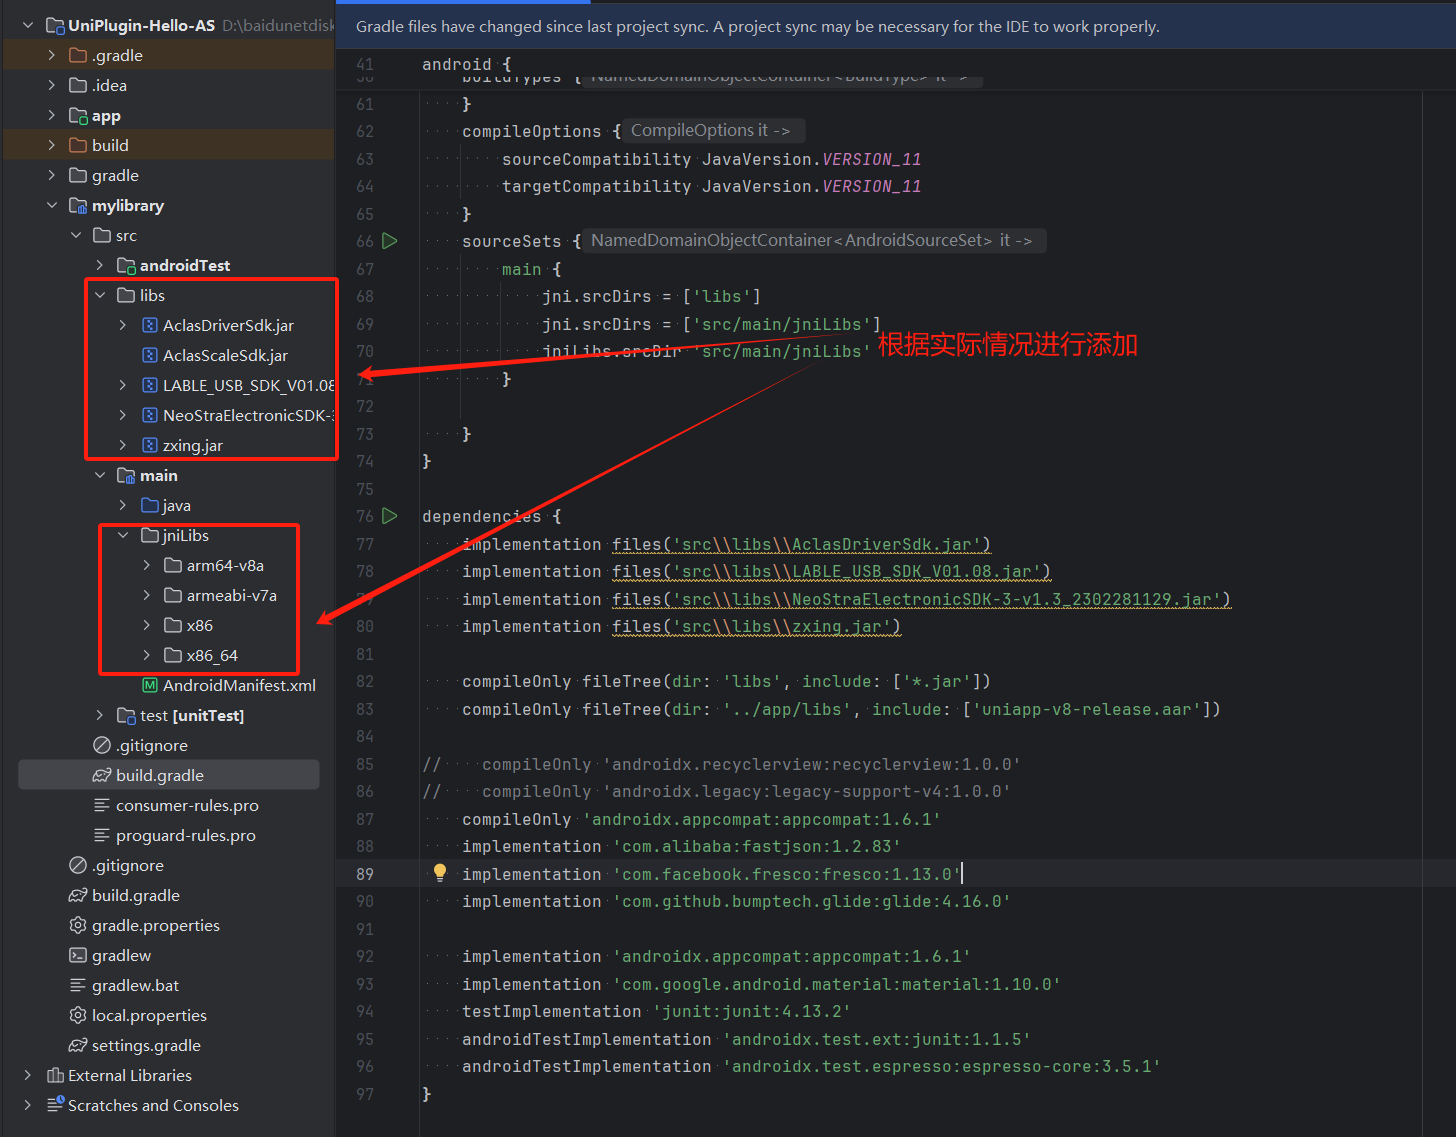
Task: Click the sticky 'android {' header line
Action: coord(466,64)
